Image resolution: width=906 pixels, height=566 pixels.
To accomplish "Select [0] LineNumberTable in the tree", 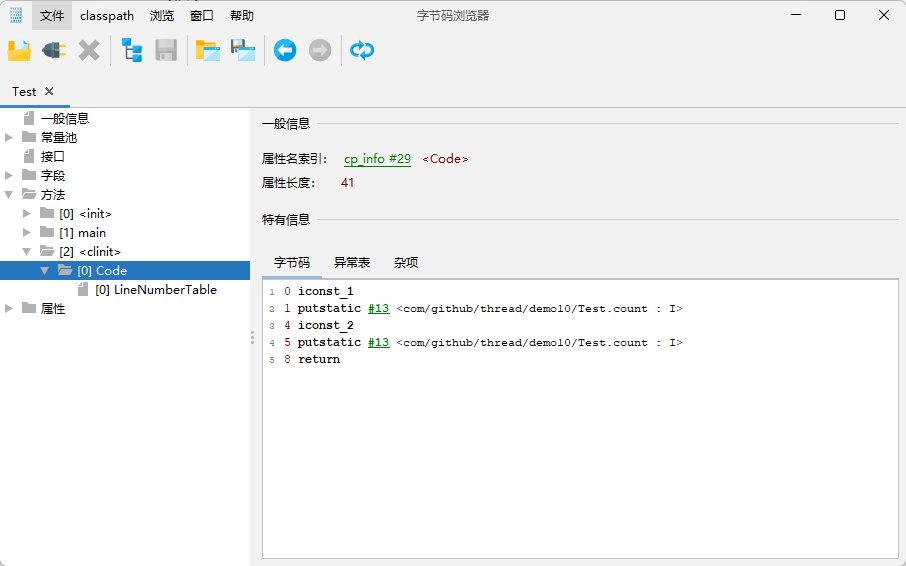I will pos(155,290).
